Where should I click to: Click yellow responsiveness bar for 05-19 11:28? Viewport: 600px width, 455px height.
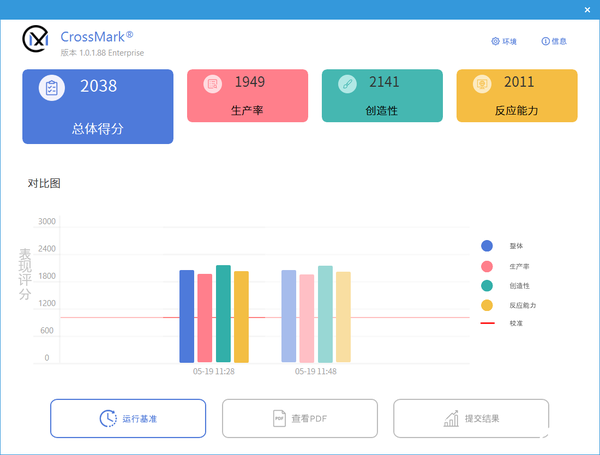[241, 317]
